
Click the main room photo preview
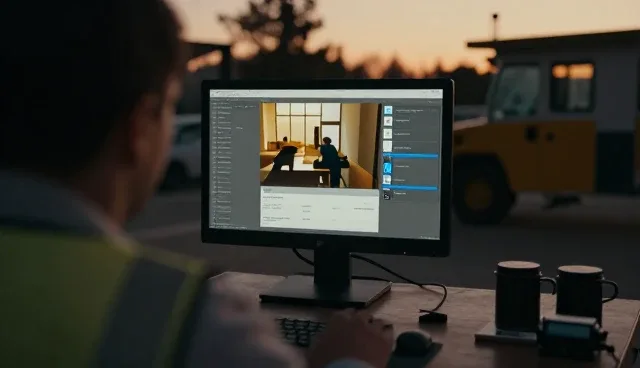pos(319,145)
